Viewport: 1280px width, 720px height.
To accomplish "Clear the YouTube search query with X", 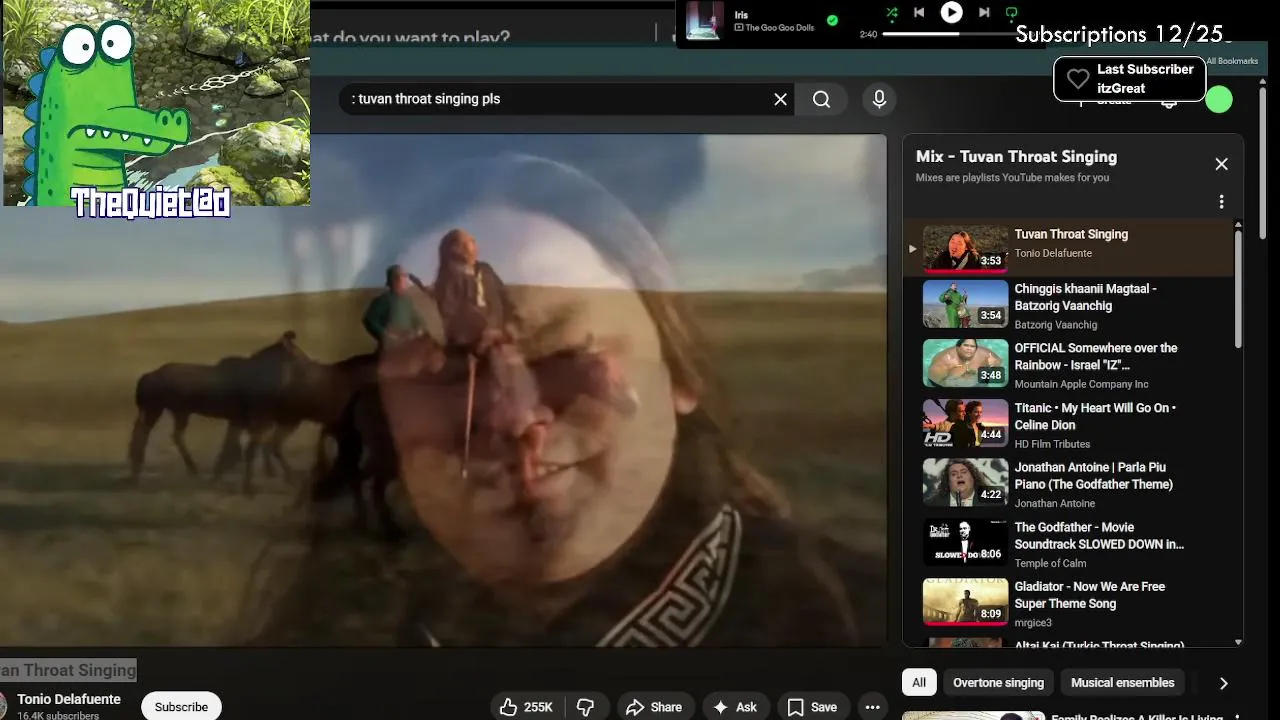I will tap(781, 99).
